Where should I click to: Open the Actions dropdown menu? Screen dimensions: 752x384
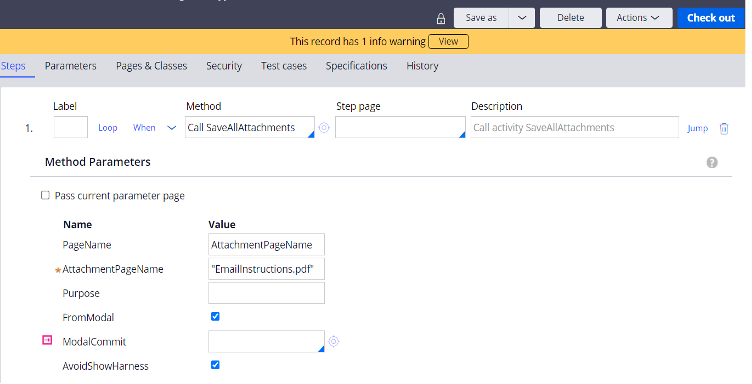coord(639,18)
